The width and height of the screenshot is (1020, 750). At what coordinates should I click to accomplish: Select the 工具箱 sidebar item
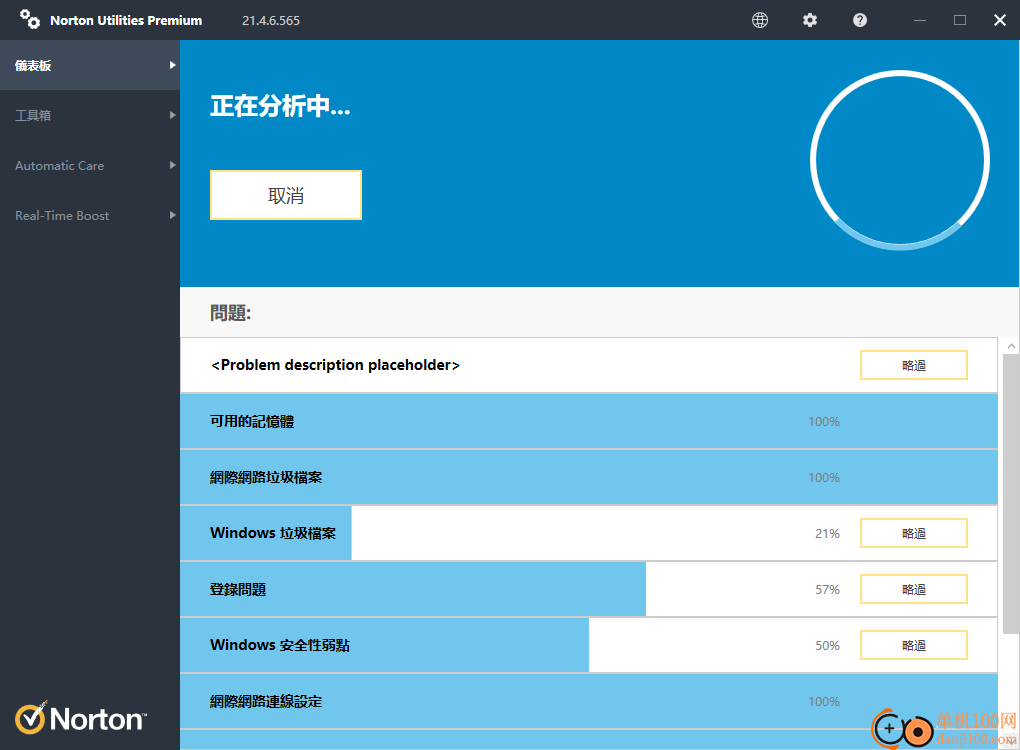(x=90, y=115)
